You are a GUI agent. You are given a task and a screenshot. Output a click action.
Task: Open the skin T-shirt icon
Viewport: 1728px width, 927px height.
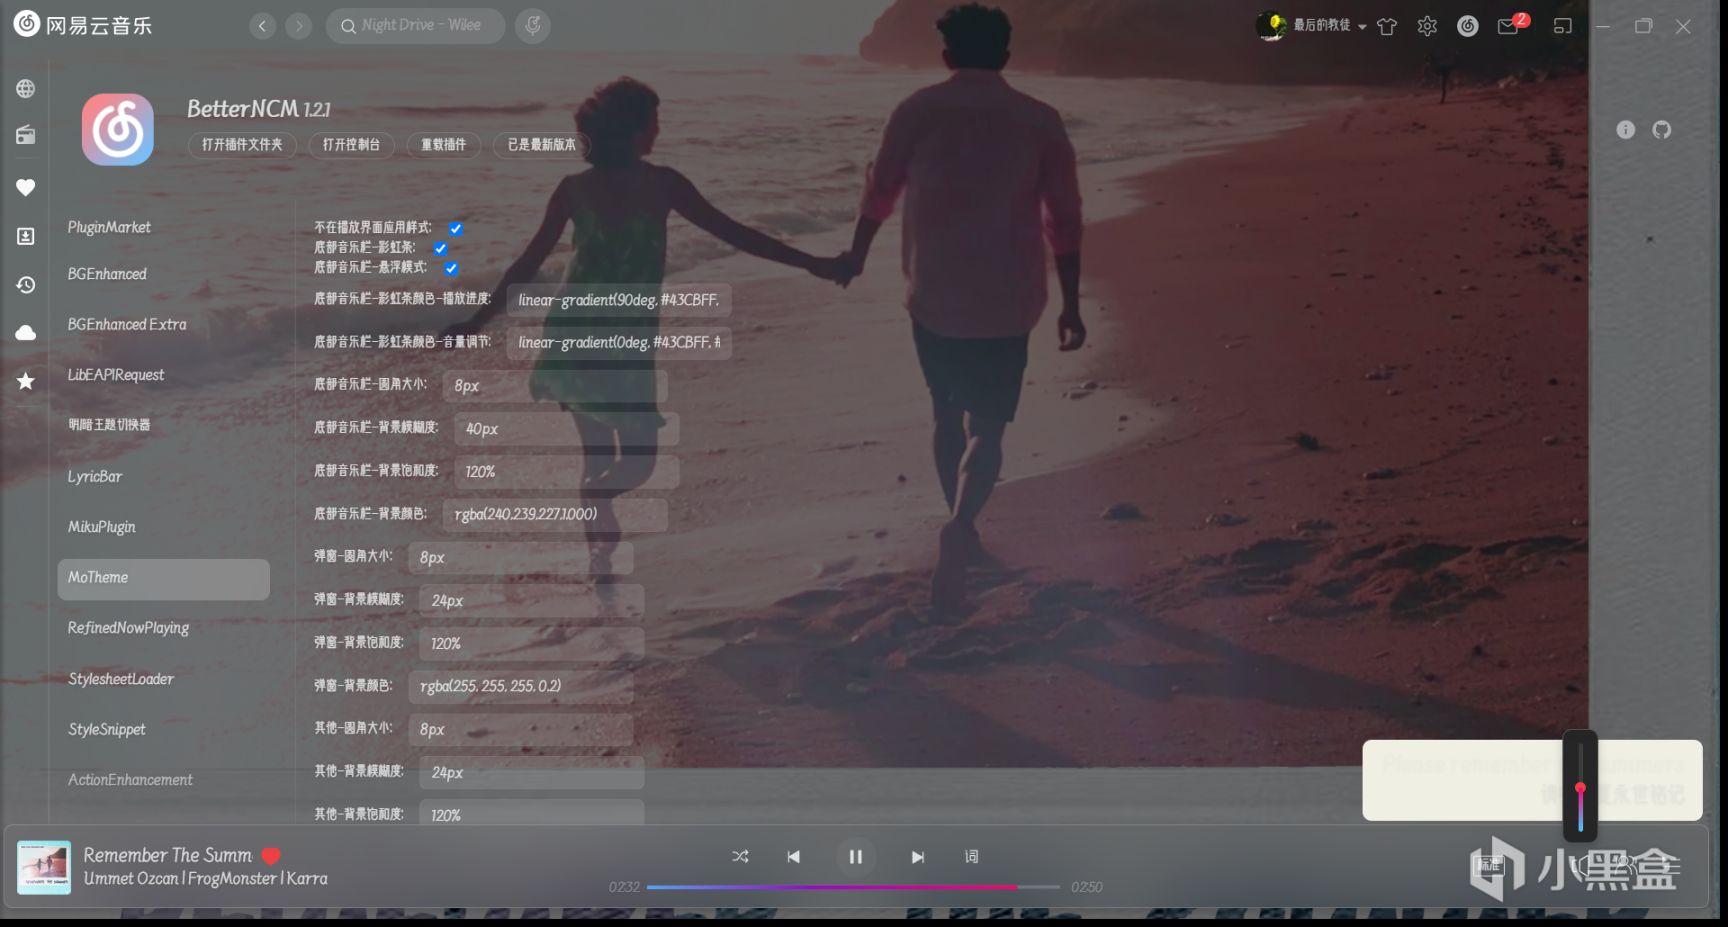coord(1387,27)
